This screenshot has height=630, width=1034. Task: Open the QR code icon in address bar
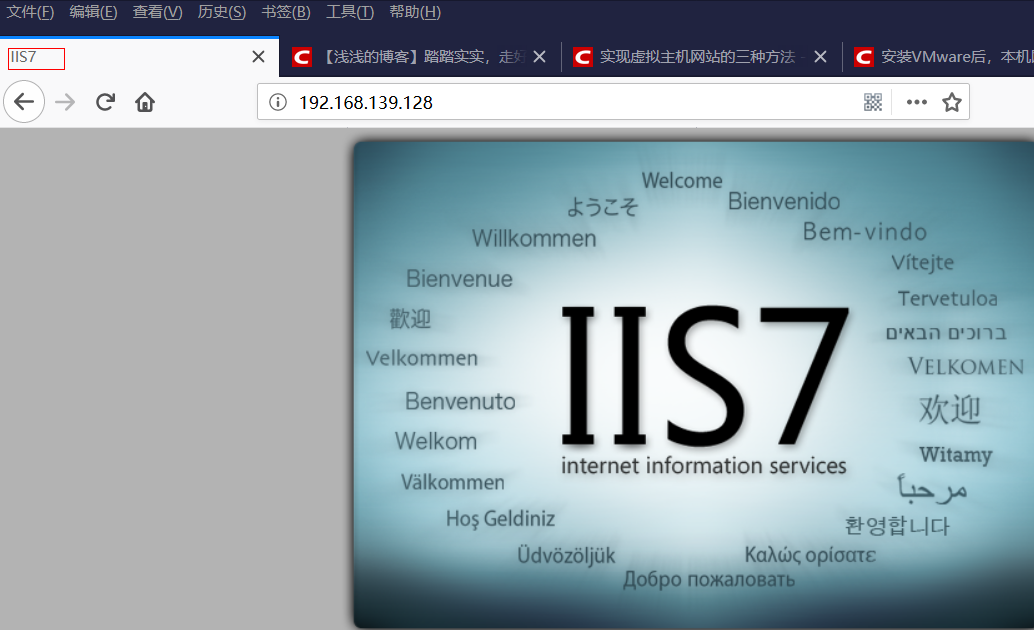tap(872, 102)
